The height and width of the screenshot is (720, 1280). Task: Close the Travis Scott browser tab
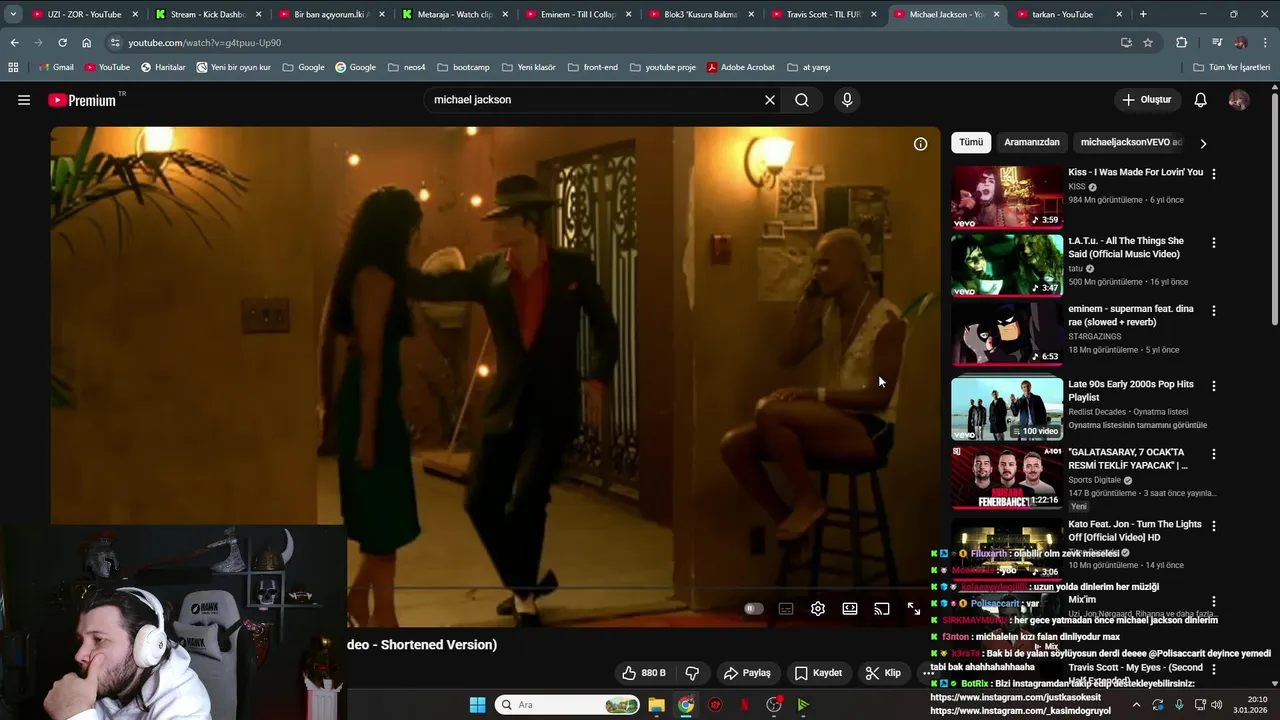point(873,15)
